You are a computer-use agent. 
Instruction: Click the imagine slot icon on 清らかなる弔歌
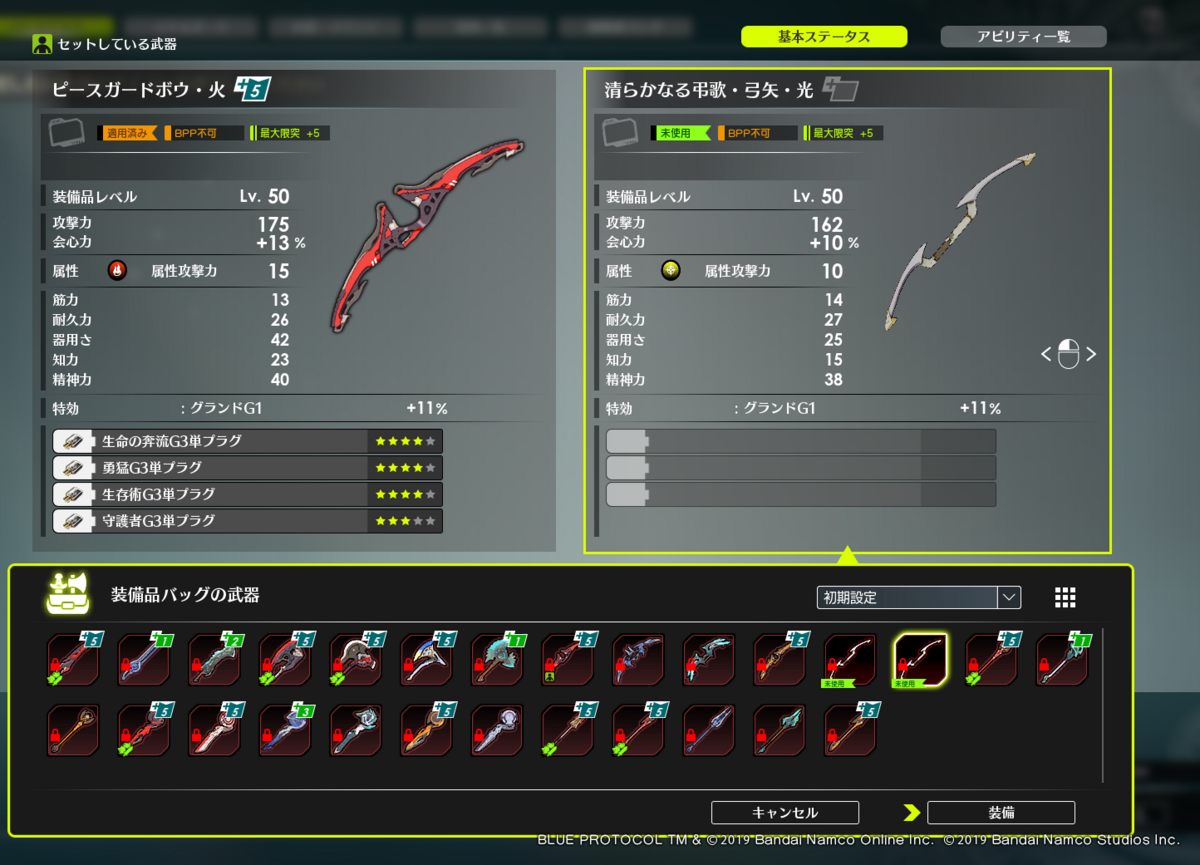tap(621, 132)
